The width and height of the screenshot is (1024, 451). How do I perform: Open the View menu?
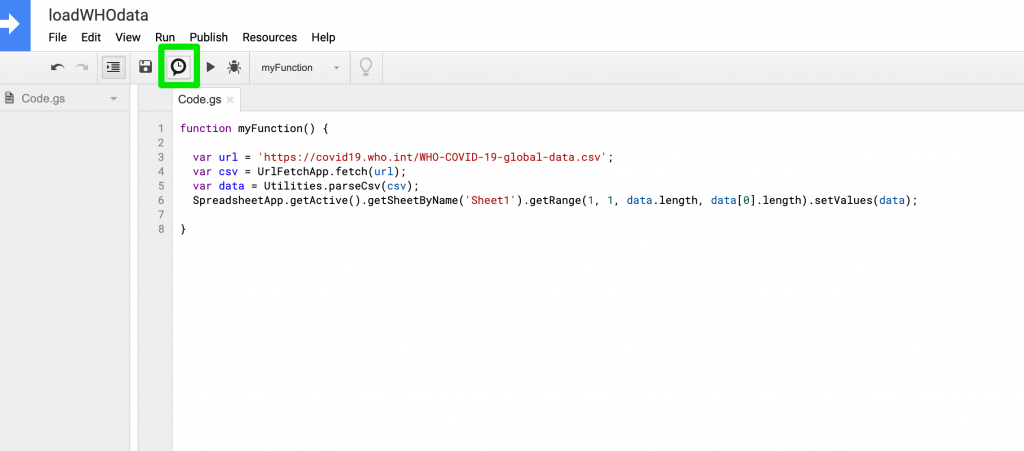click(x=128, y=37)
